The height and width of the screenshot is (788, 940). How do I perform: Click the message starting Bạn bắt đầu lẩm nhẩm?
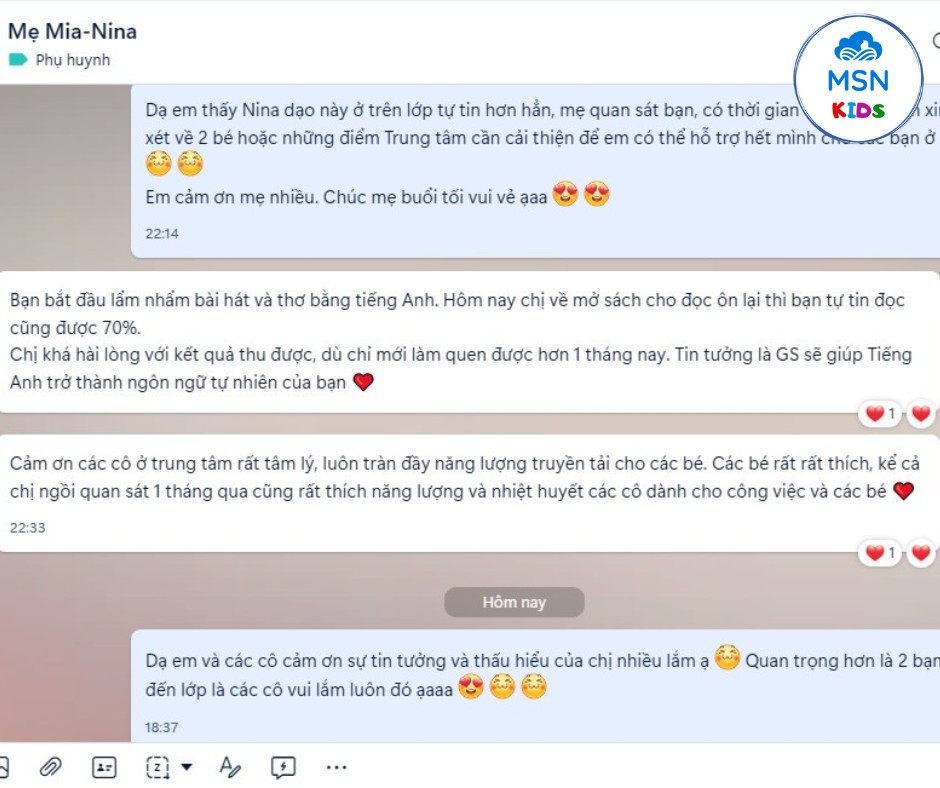469,342
